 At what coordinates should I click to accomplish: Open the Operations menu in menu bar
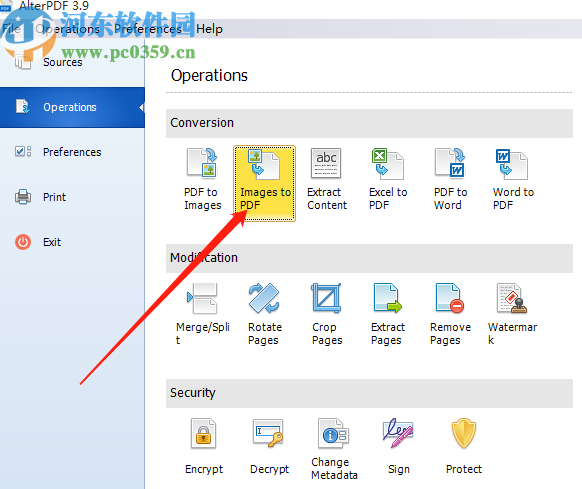[67, 29]
